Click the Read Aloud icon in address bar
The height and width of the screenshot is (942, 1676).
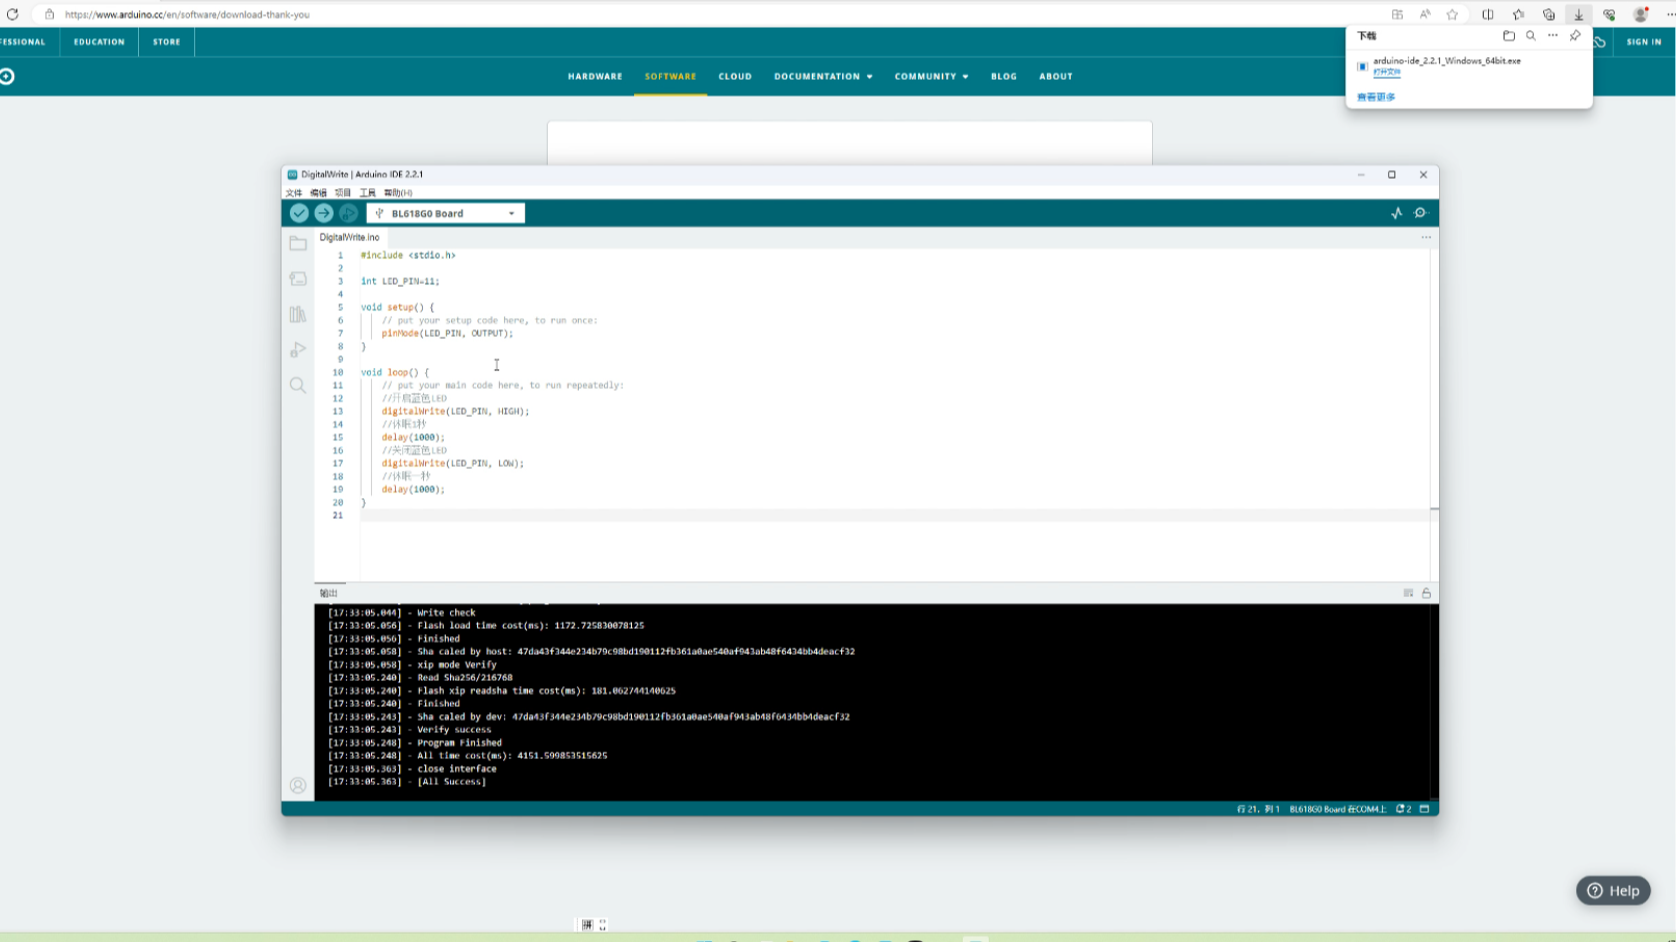click(1425, 14)
